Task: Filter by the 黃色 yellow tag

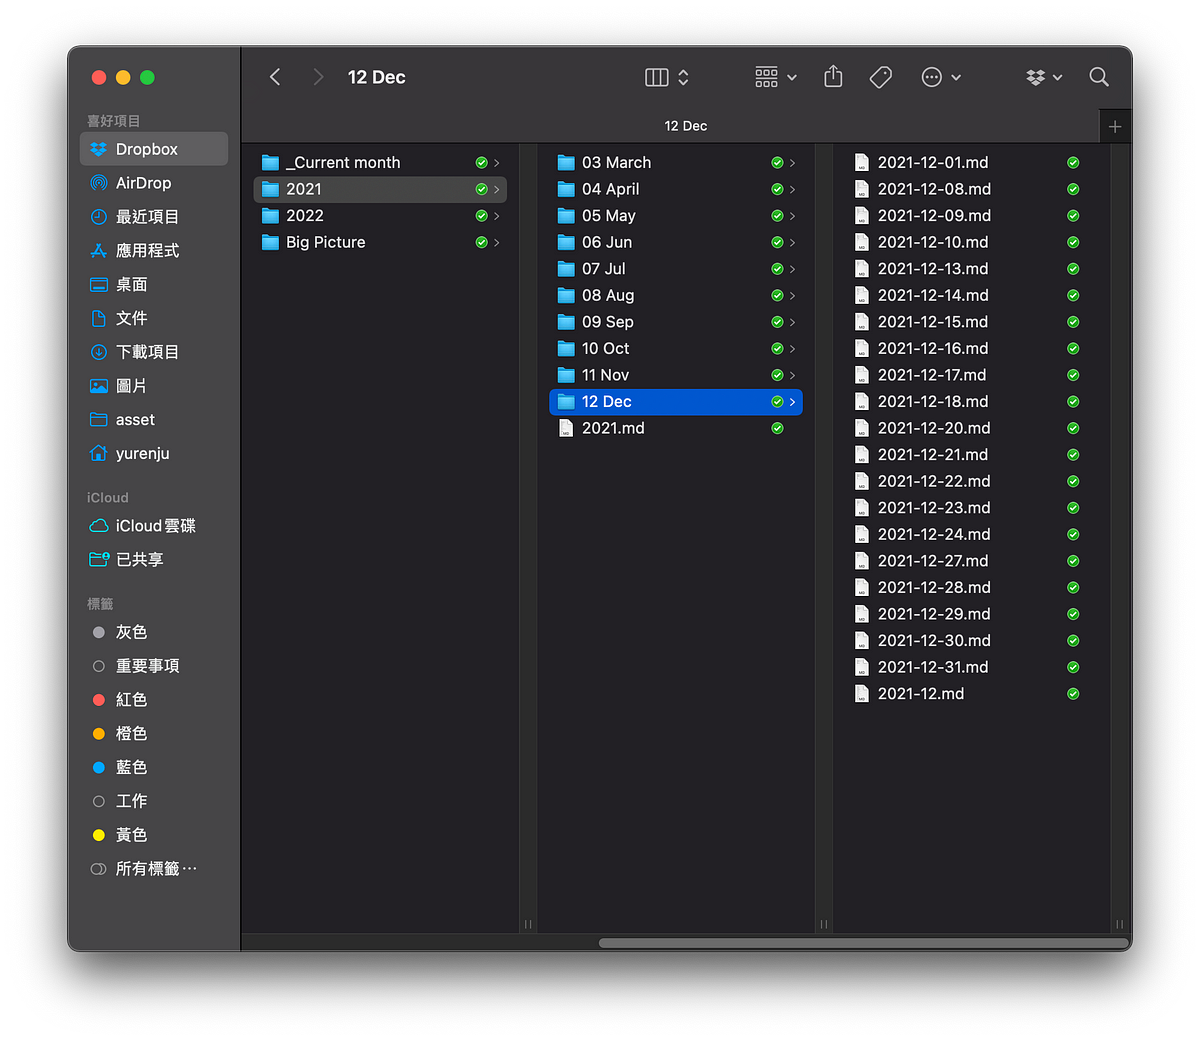Action: click(131, 835)
